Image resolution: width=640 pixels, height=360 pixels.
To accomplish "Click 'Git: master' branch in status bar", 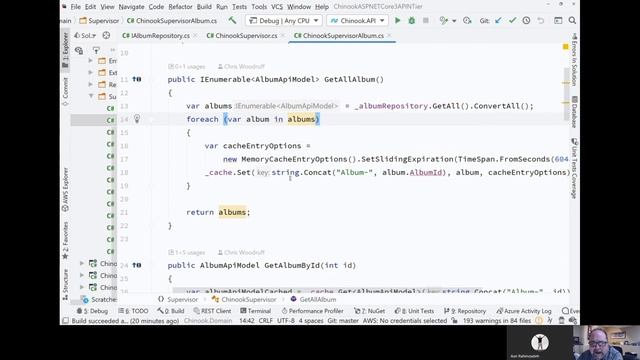I will pyautogui.click(x=343, y=321).
